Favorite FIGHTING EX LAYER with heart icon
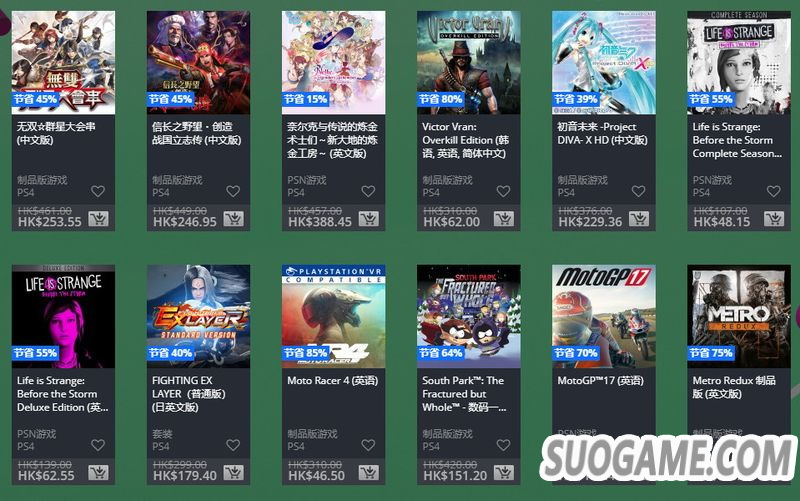Image resolution: width=800 pixels, height=501 pixels. [233, 445]
